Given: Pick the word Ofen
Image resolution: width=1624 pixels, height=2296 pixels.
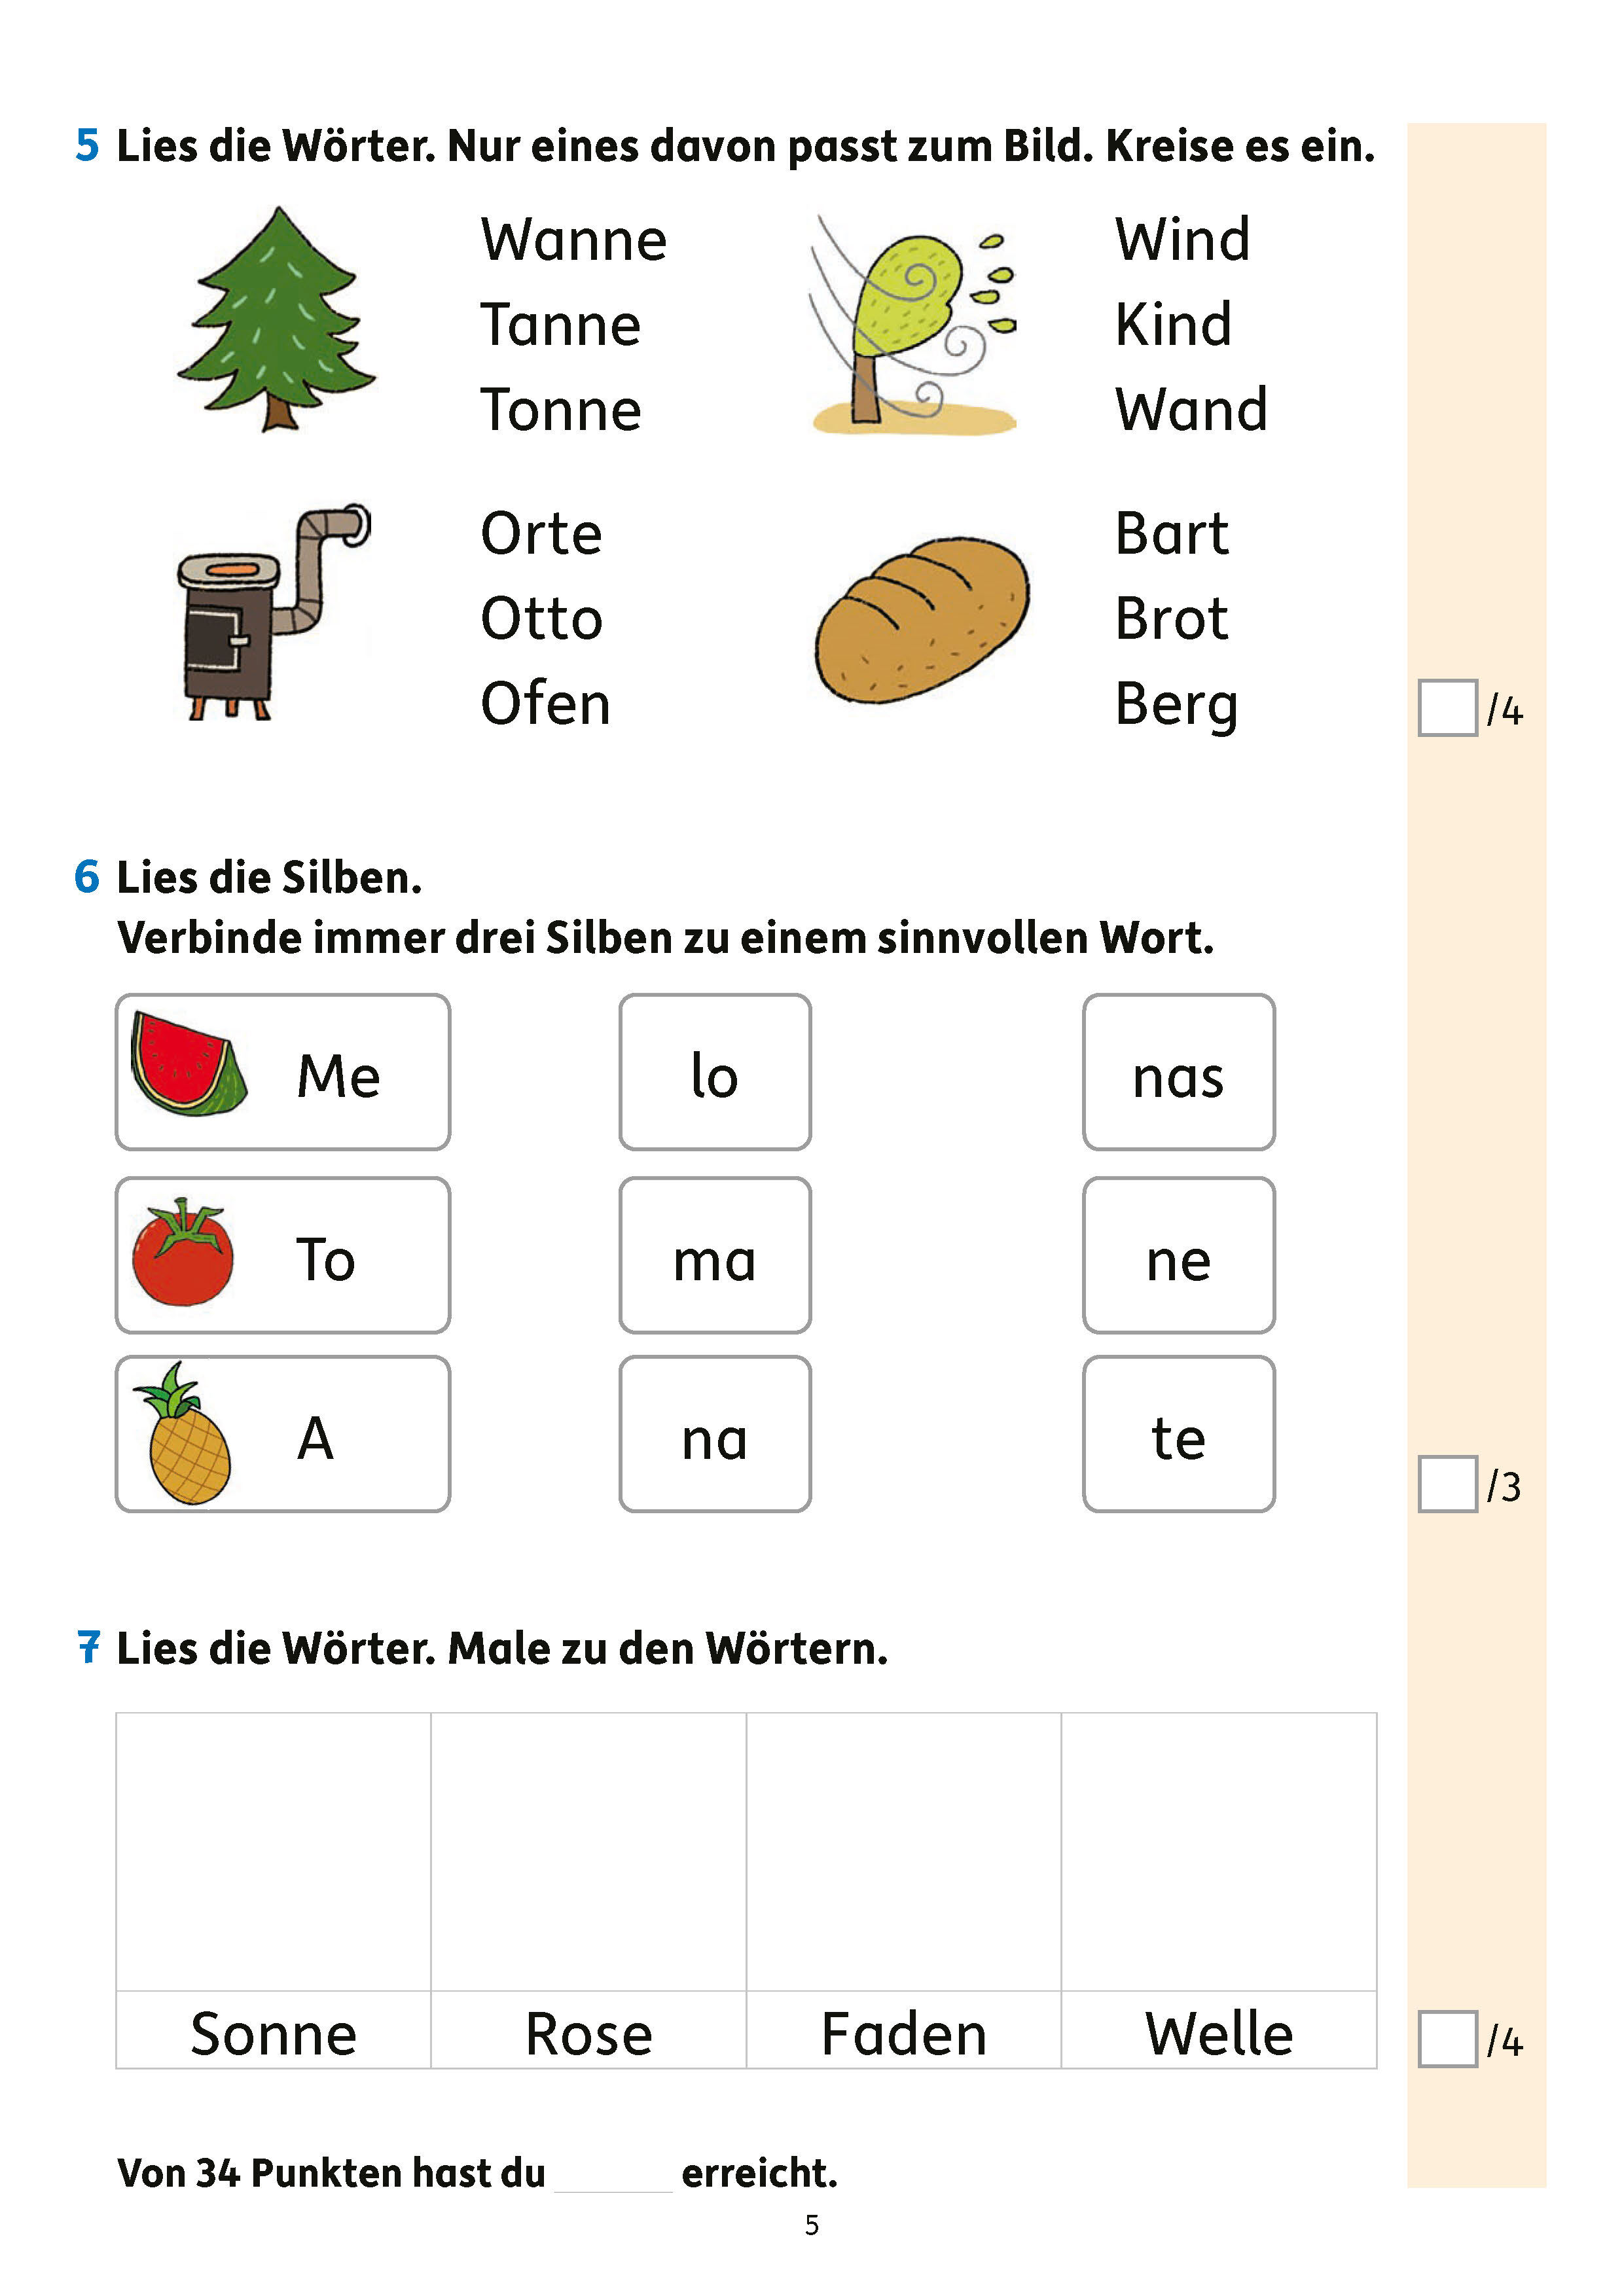Looking at the screenshot, I should coord(545,704).
